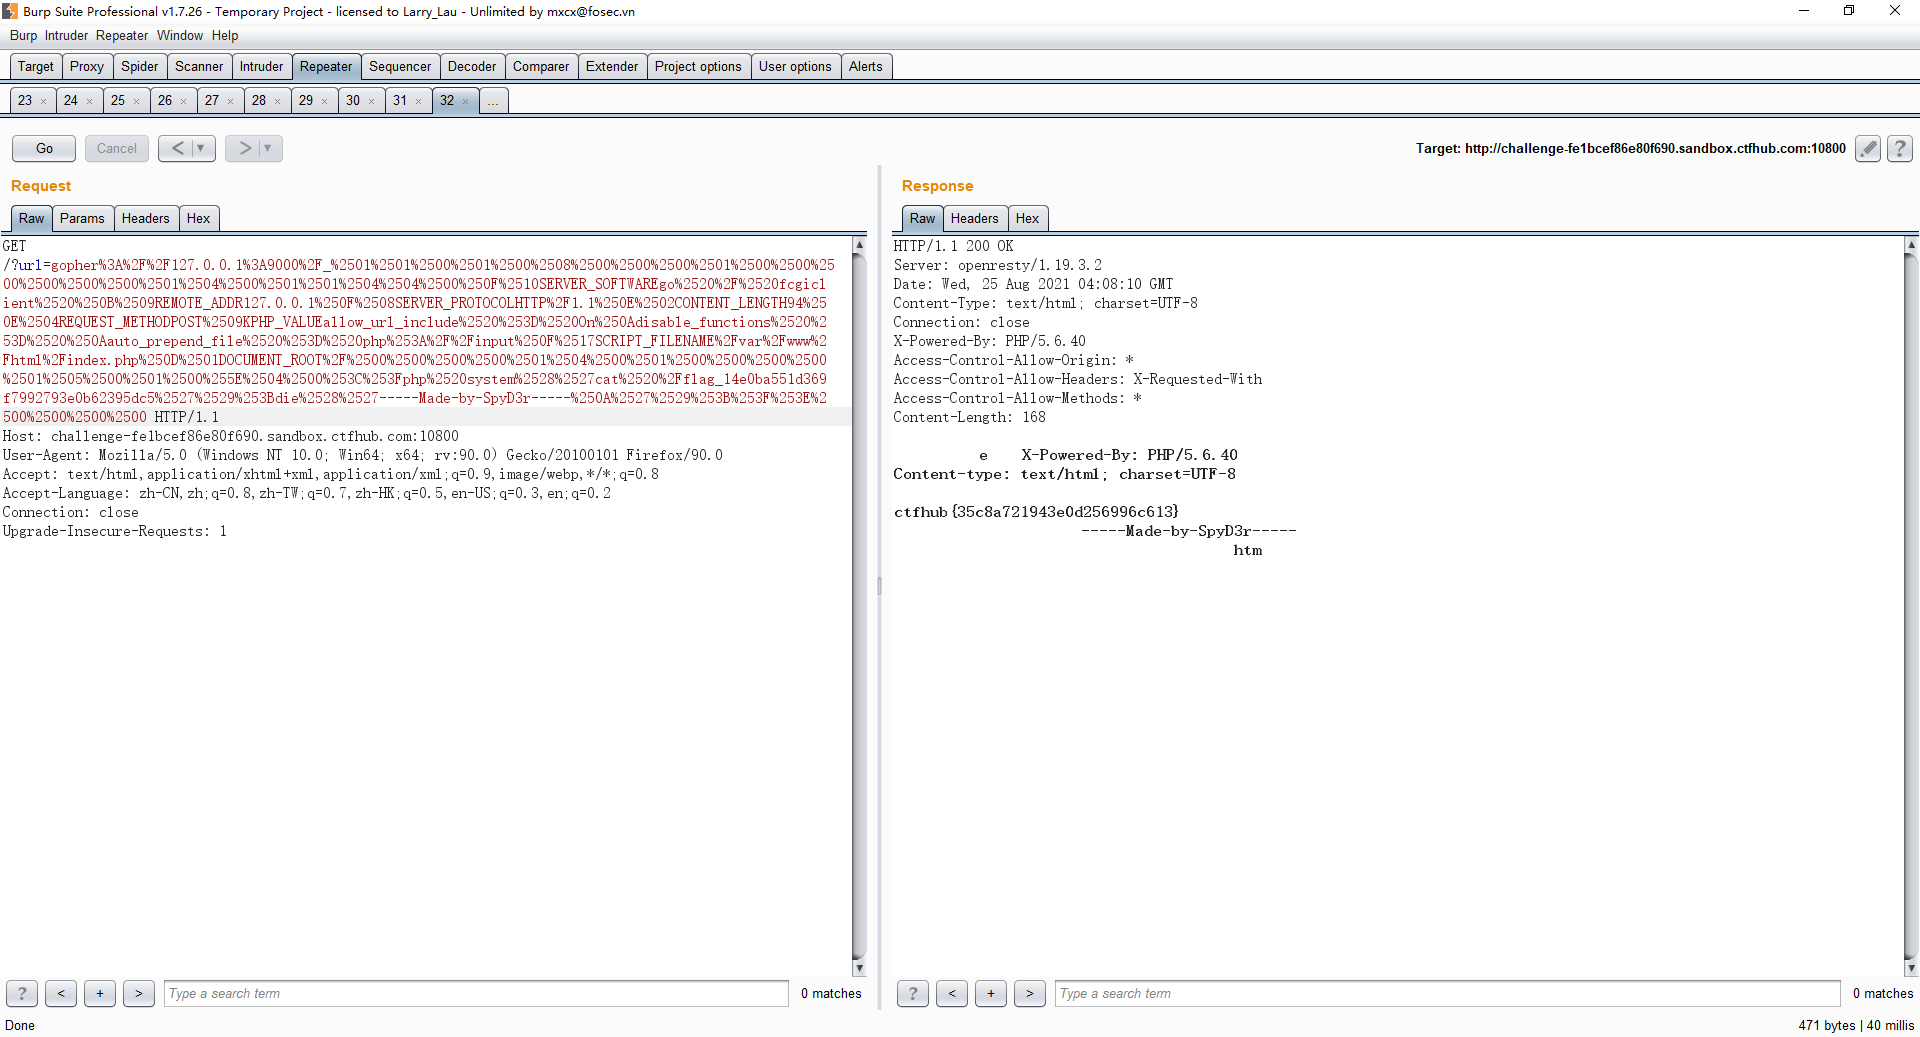Switch to the Comparer tab

point(541,66)
